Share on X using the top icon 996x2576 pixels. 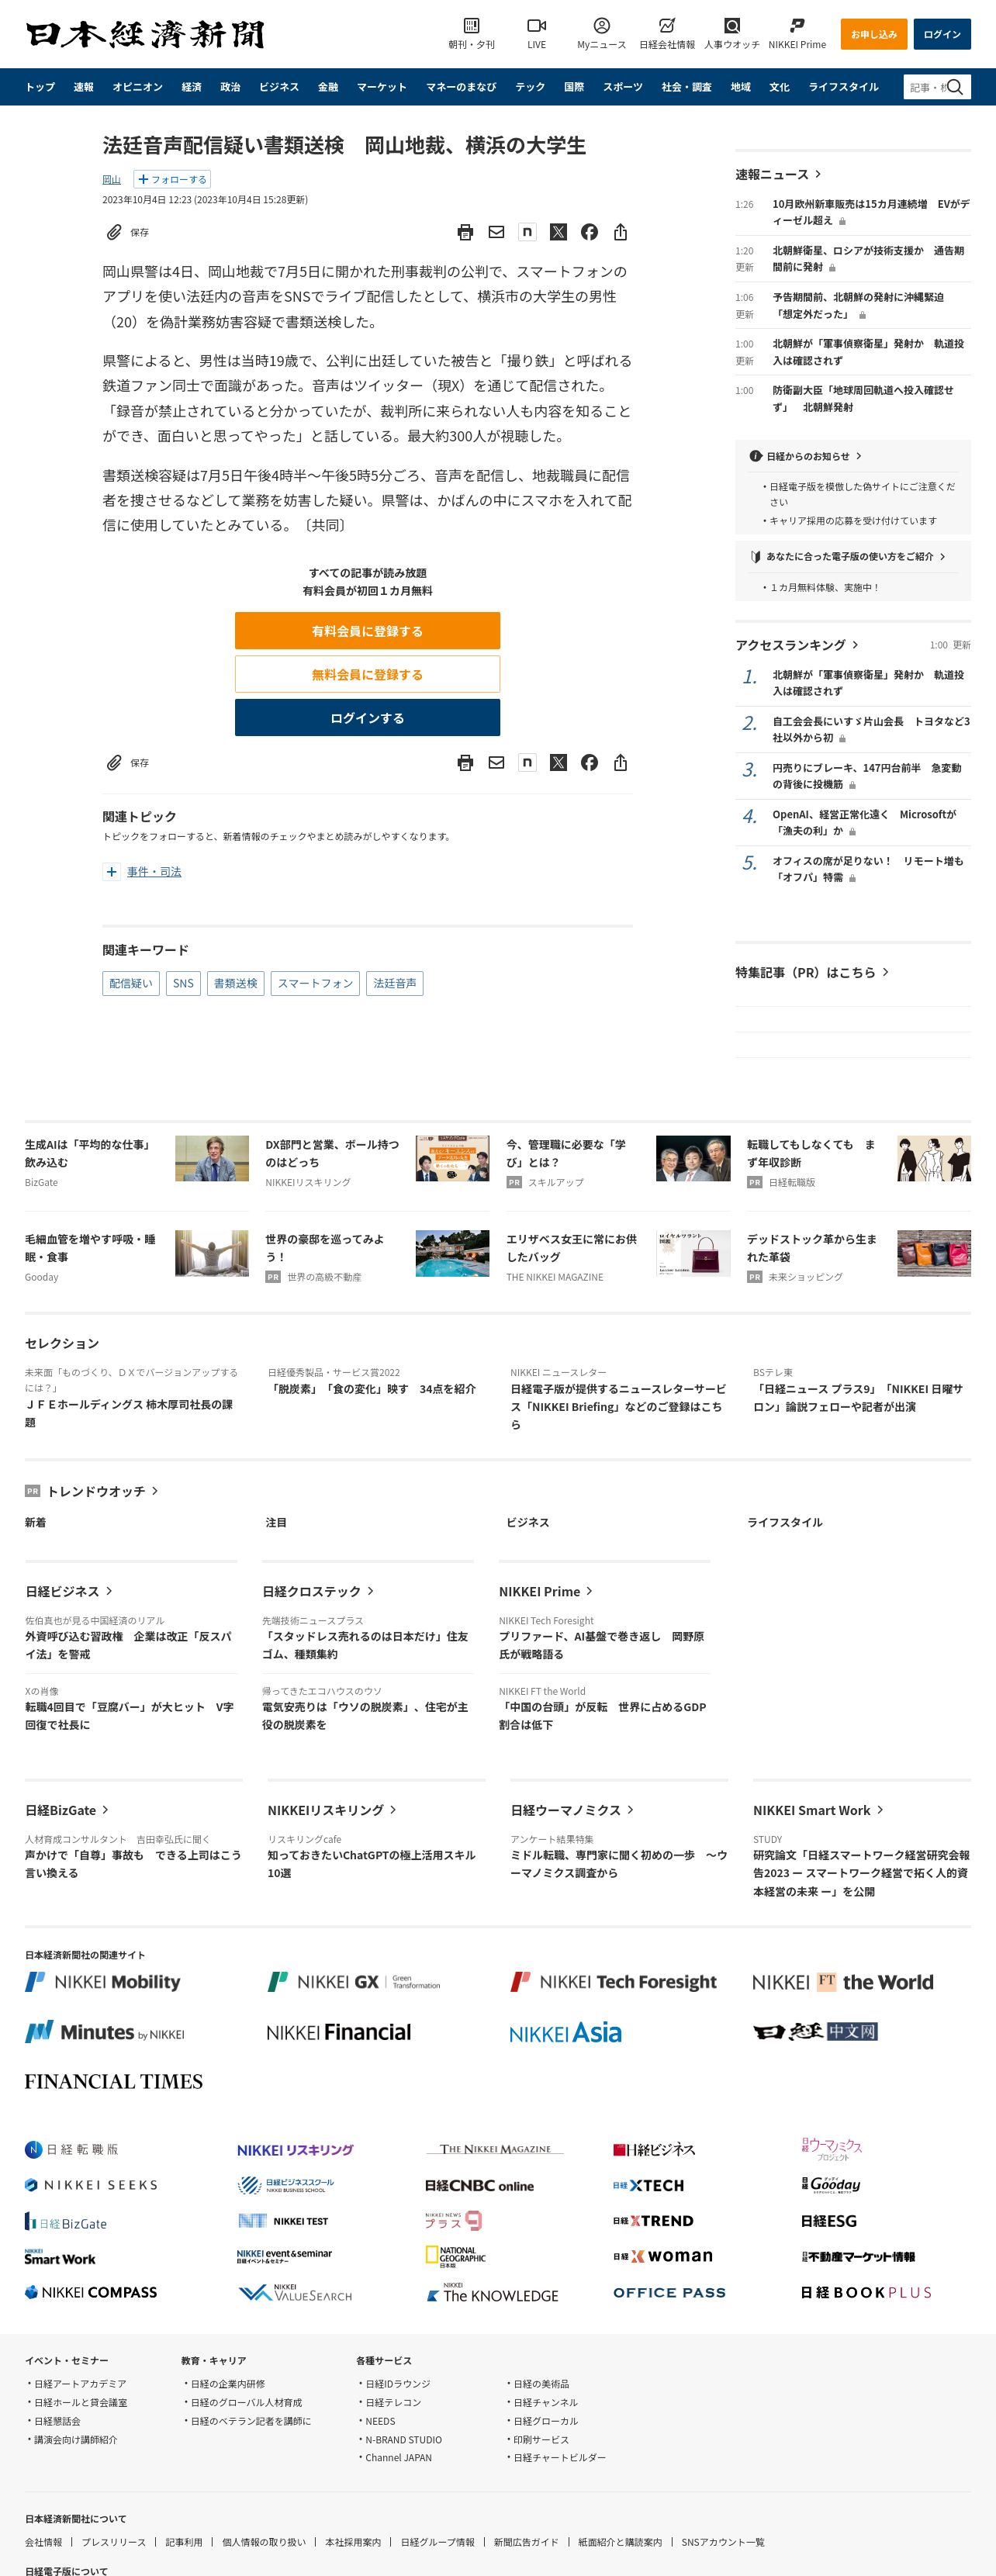(558, 232)
